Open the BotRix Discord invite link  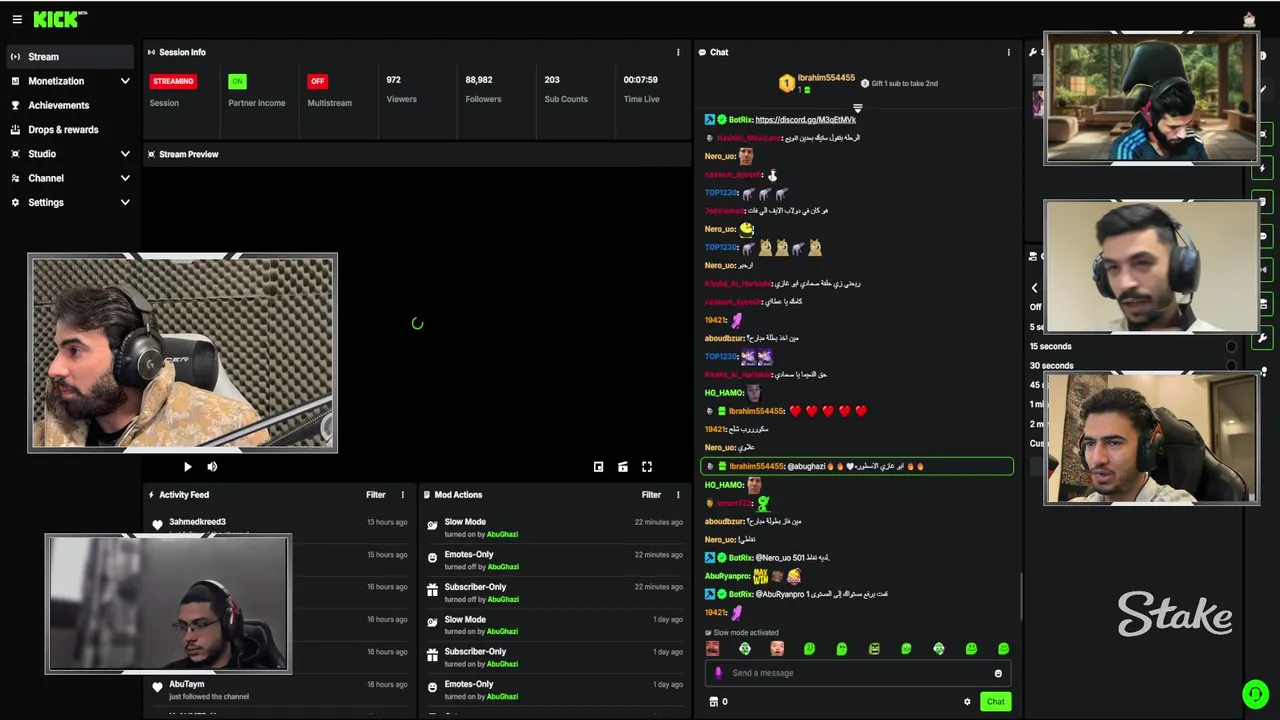click(806, 120)
